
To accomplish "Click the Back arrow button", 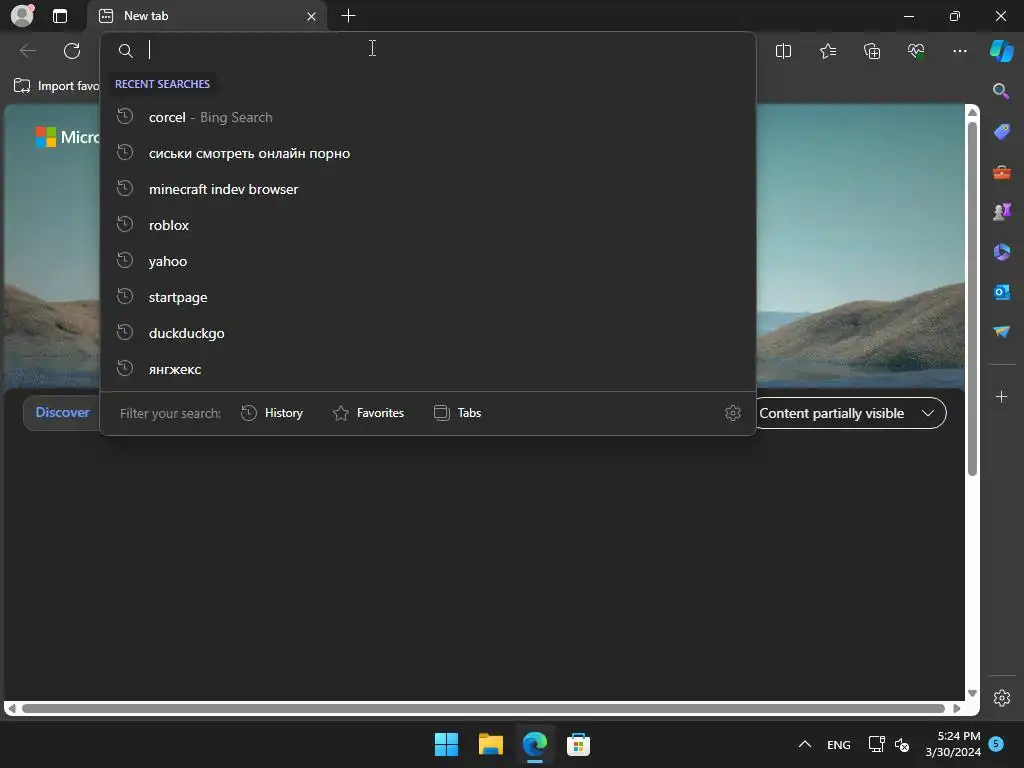I will pos(27,51).
